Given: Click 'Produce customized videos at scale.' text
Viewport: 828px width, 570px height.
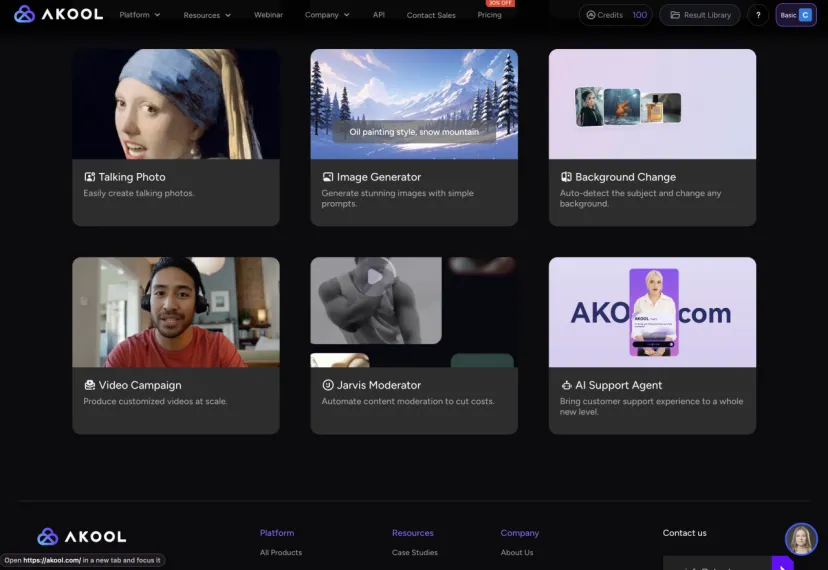Looking at the screenshot, I should click(x=155, y=401).
